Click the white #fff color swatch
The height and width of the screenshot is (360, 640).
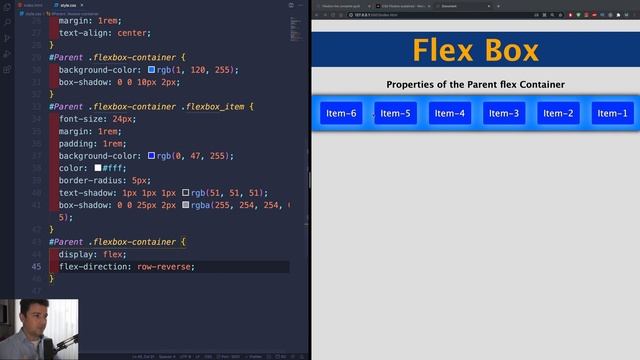(x=98, y=168)
